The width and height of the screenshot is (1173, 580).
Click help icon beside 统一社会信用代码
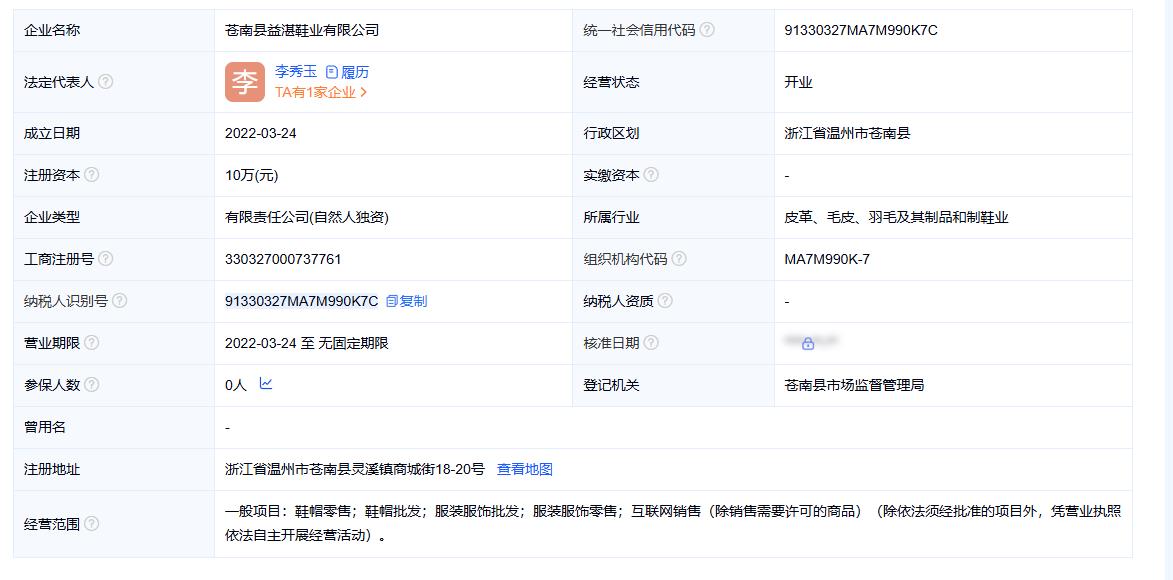[x=706, y=30]
